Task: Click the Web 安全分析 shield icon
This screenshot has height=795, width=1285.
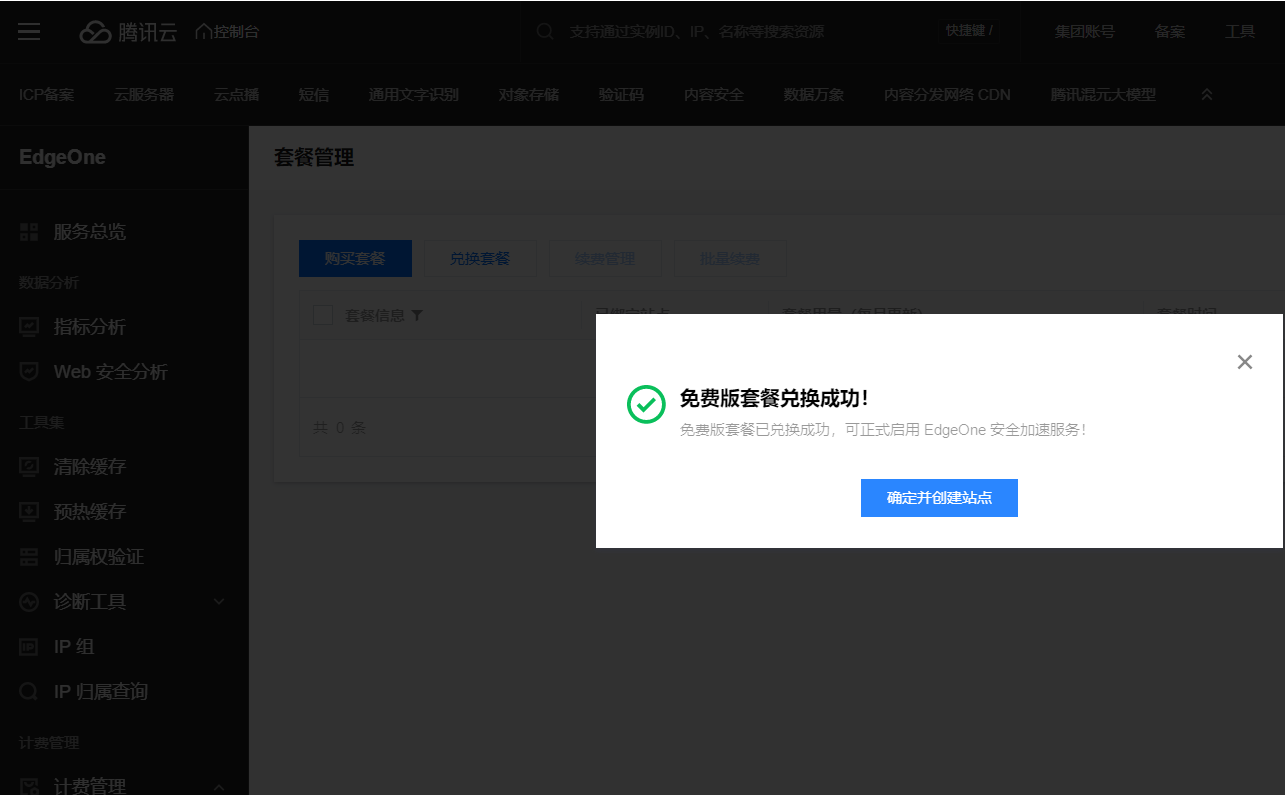Action: [29, 372]
